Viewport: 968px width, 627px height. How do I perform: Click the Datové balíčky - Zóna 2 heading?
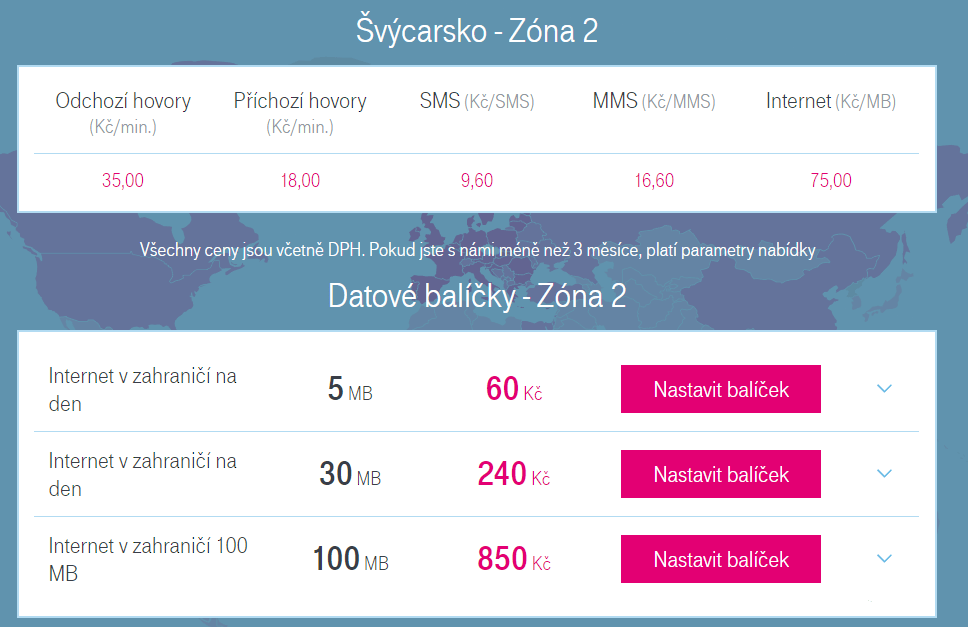tap(477, 296)
